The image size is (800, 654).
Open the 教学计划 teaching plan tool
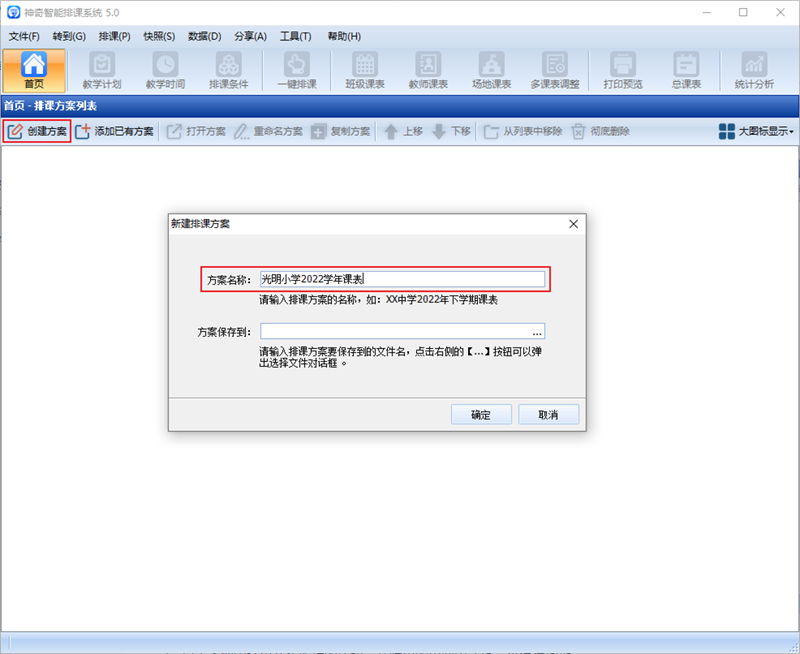[x=102, y=70]
